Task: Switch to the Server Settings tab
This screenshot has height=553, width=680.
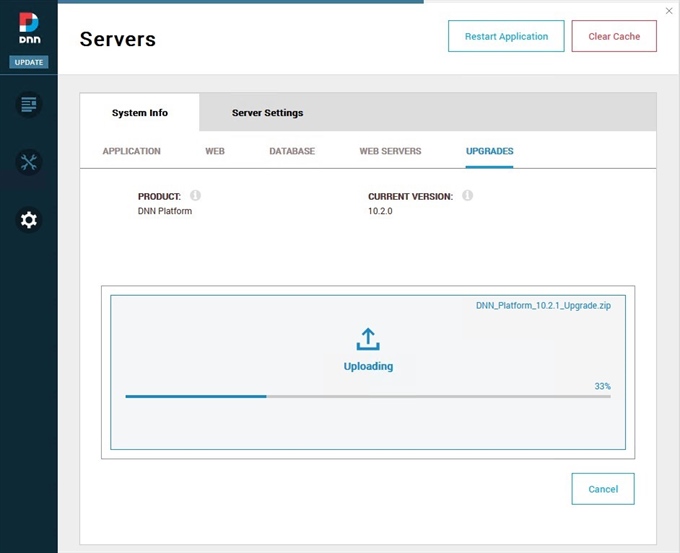Action: tap(267, 113)
